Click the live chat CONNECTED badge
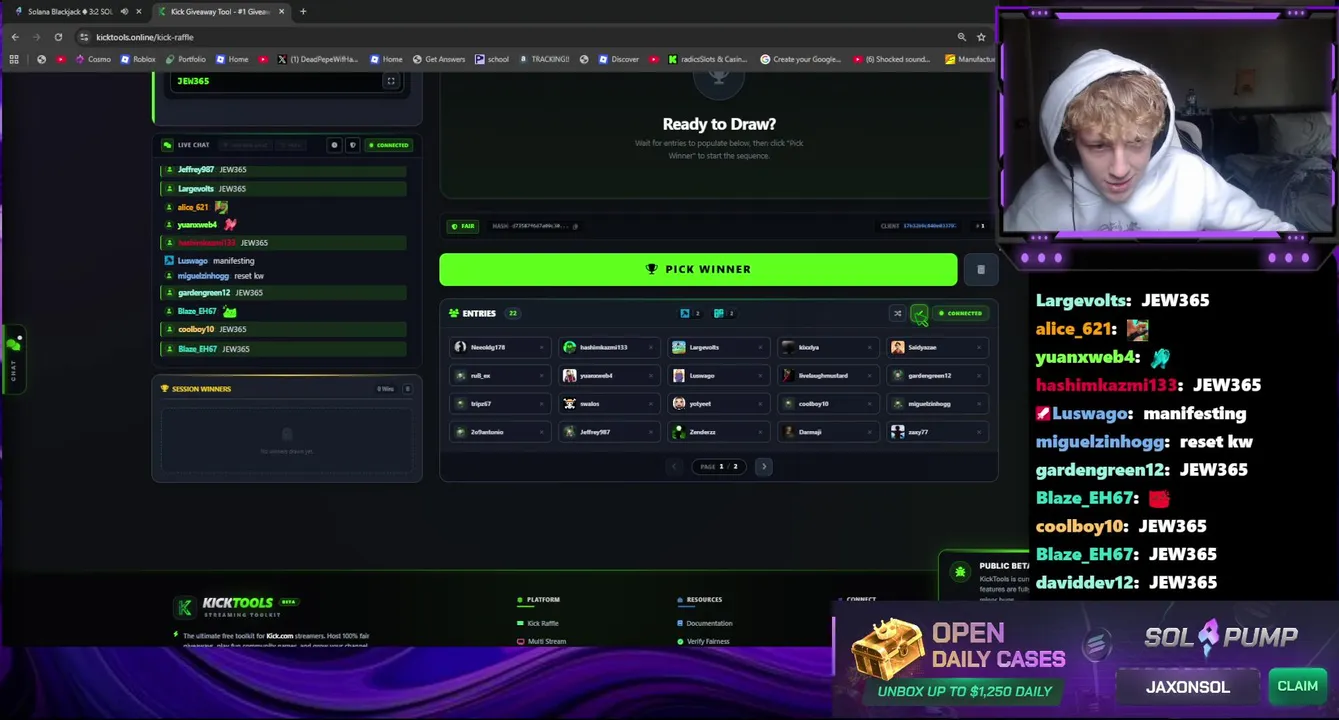Screen dimensions: 1339x720 coord(389,145)
